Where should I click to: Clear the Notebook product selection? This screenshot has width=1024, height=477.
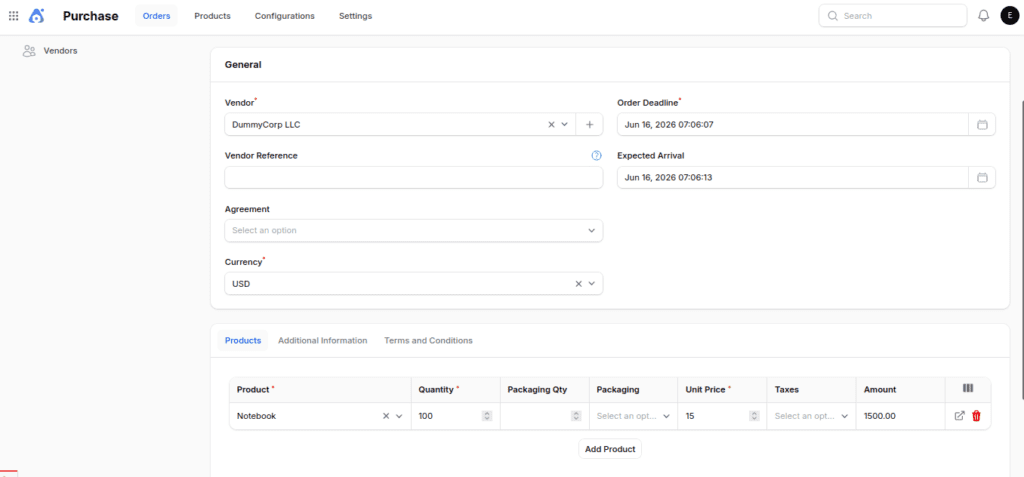(x=386, y=416)
